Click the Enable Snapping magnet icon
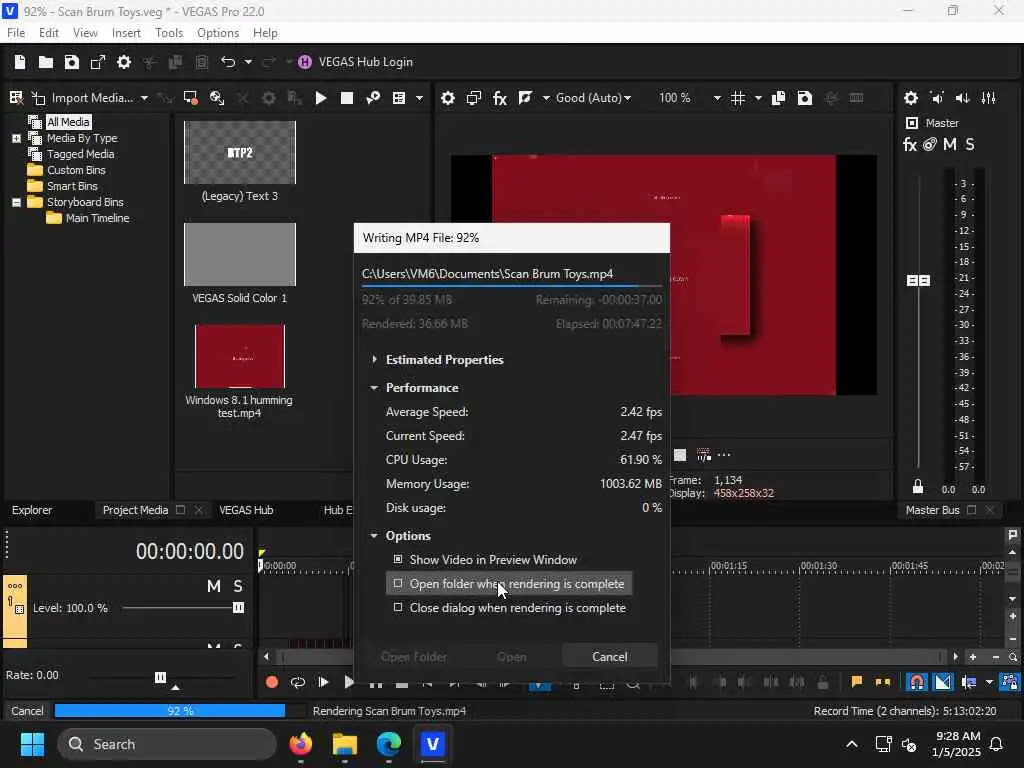Image resolution: width=1024 pixels, height=768 pixels. pos(917,682)
